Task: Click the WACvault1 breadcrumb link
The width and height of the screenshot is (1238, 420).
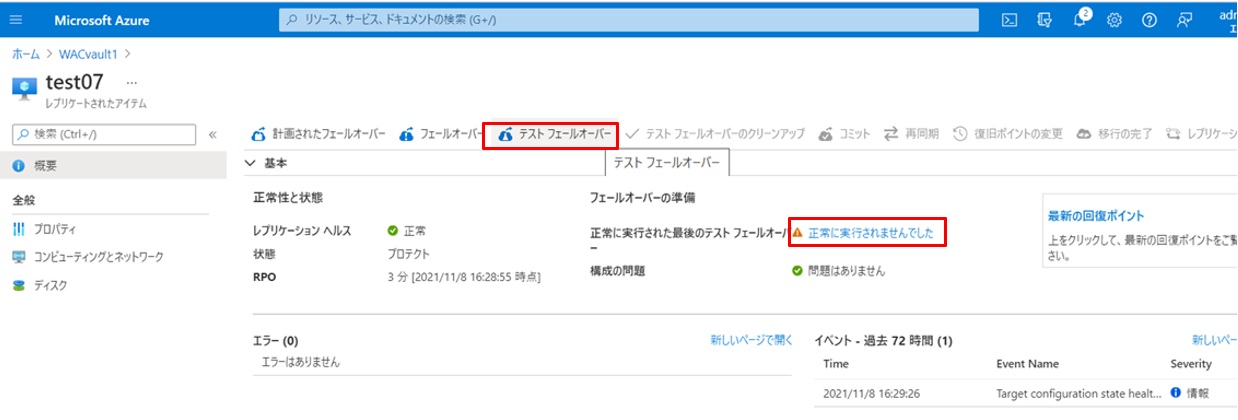Action: click(88, 52)
